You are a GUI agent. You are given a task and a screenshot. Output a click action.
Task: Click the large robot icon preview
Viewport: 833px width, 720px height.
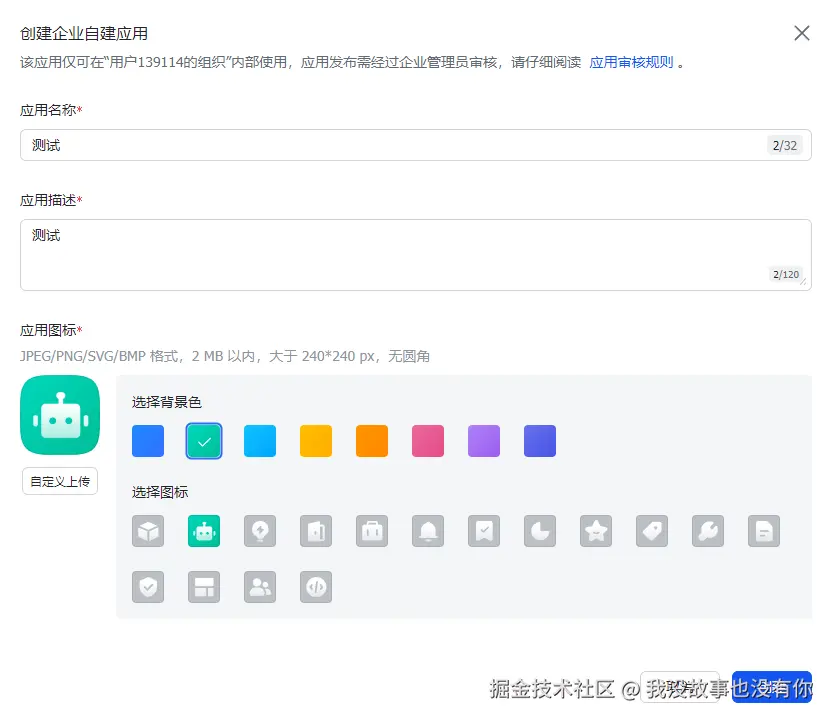click(x=60, y=415)
